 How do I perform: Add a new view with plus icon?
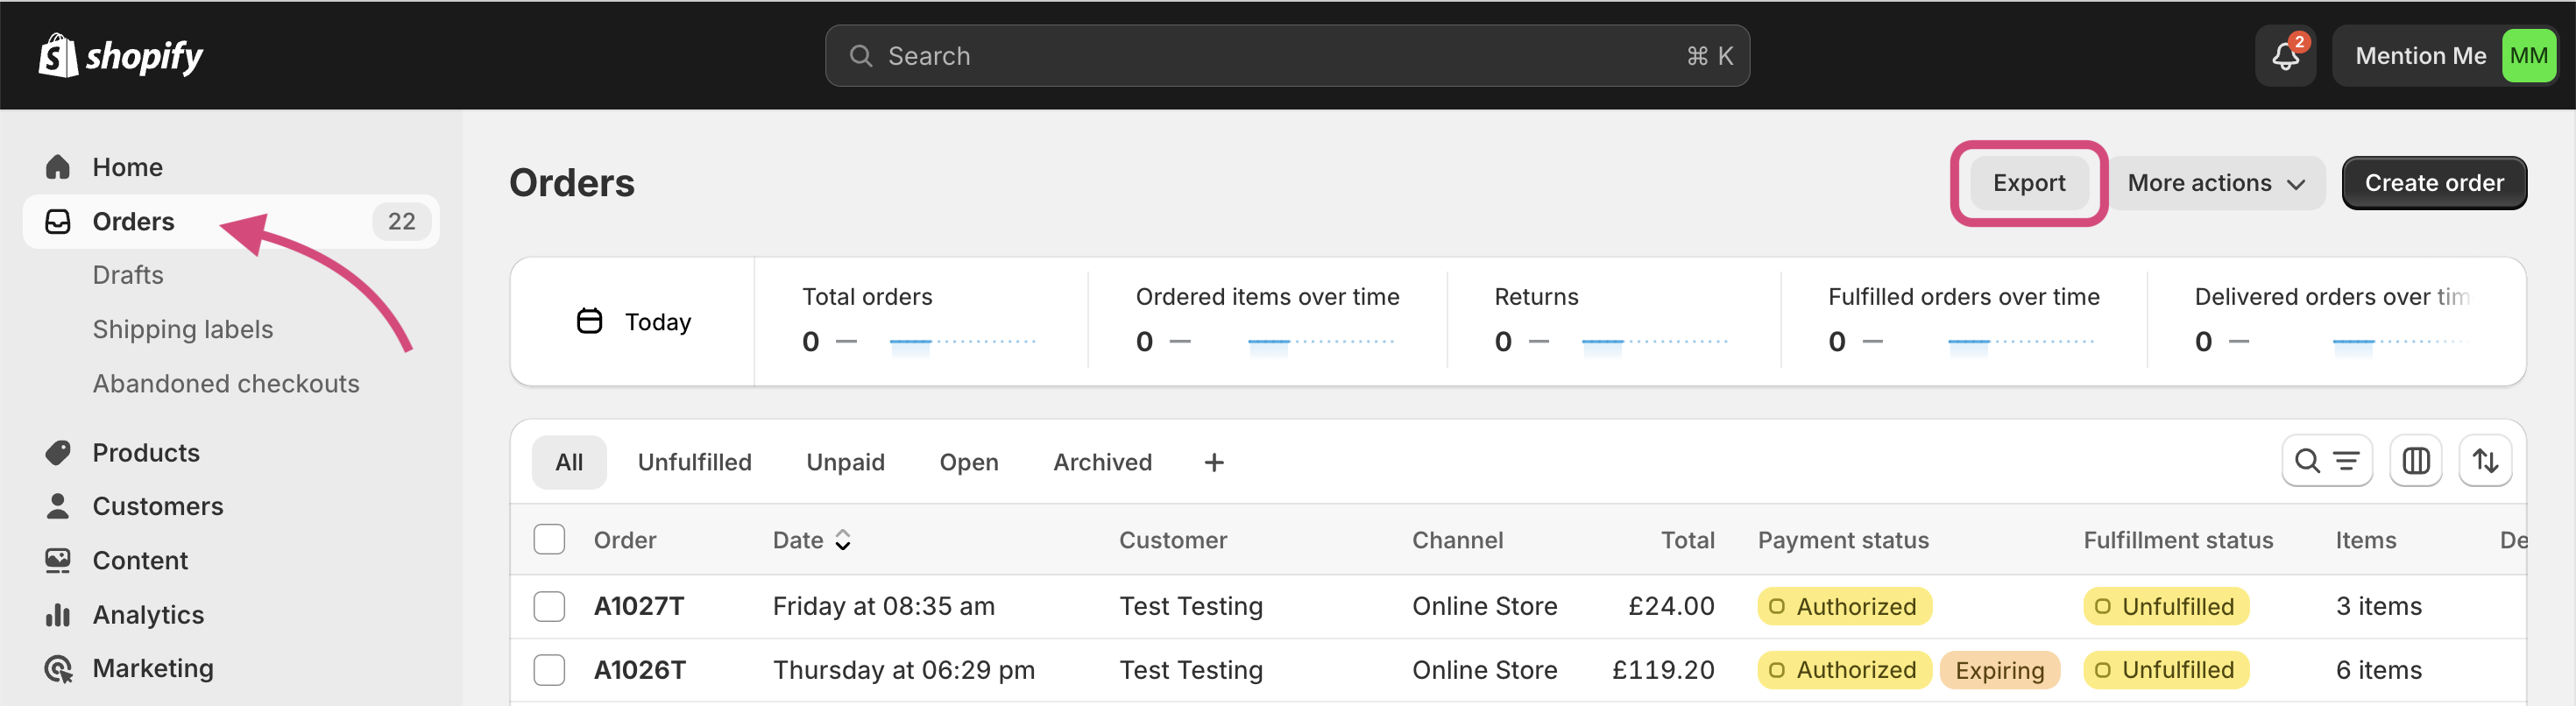1214,462
